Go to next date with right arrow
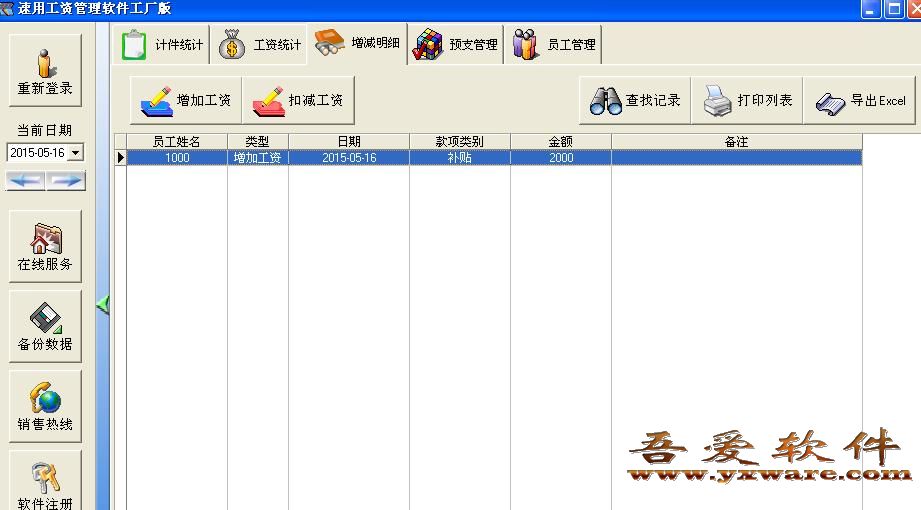The image size is (921, 510). [66, 180]
